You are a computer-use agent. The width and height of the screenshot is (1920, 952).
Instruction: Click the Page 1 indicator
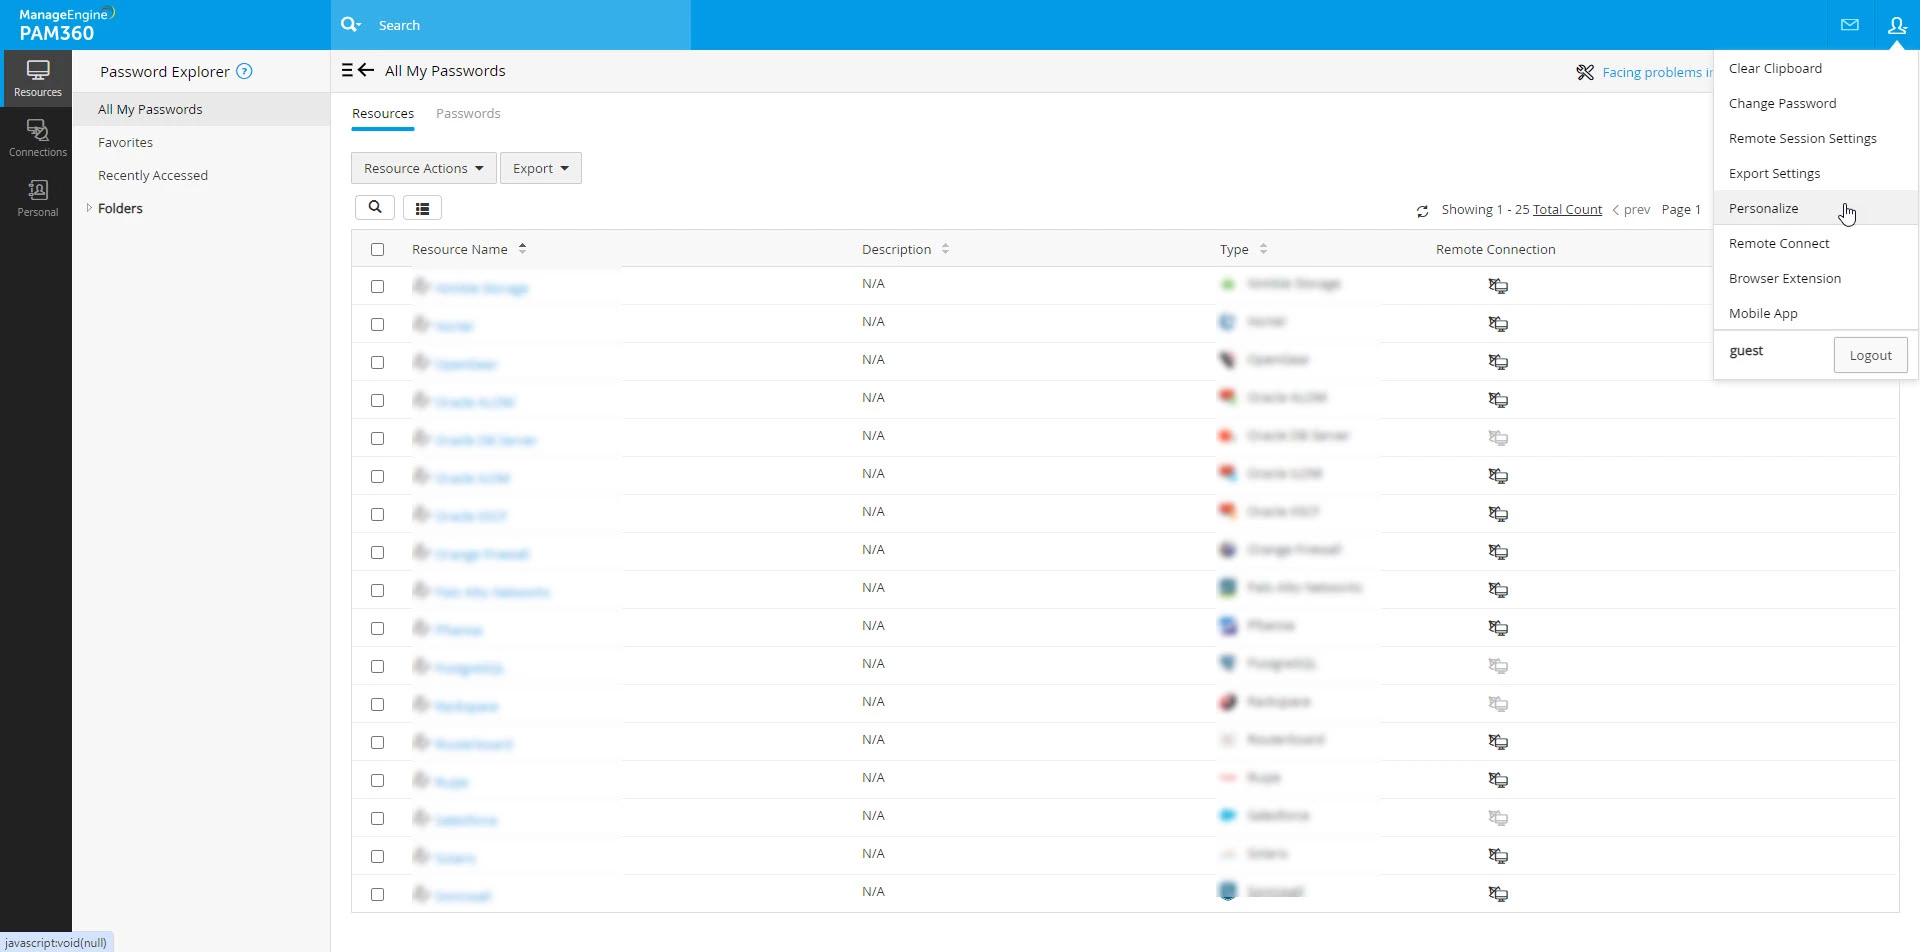click(x=1681, y=210)
